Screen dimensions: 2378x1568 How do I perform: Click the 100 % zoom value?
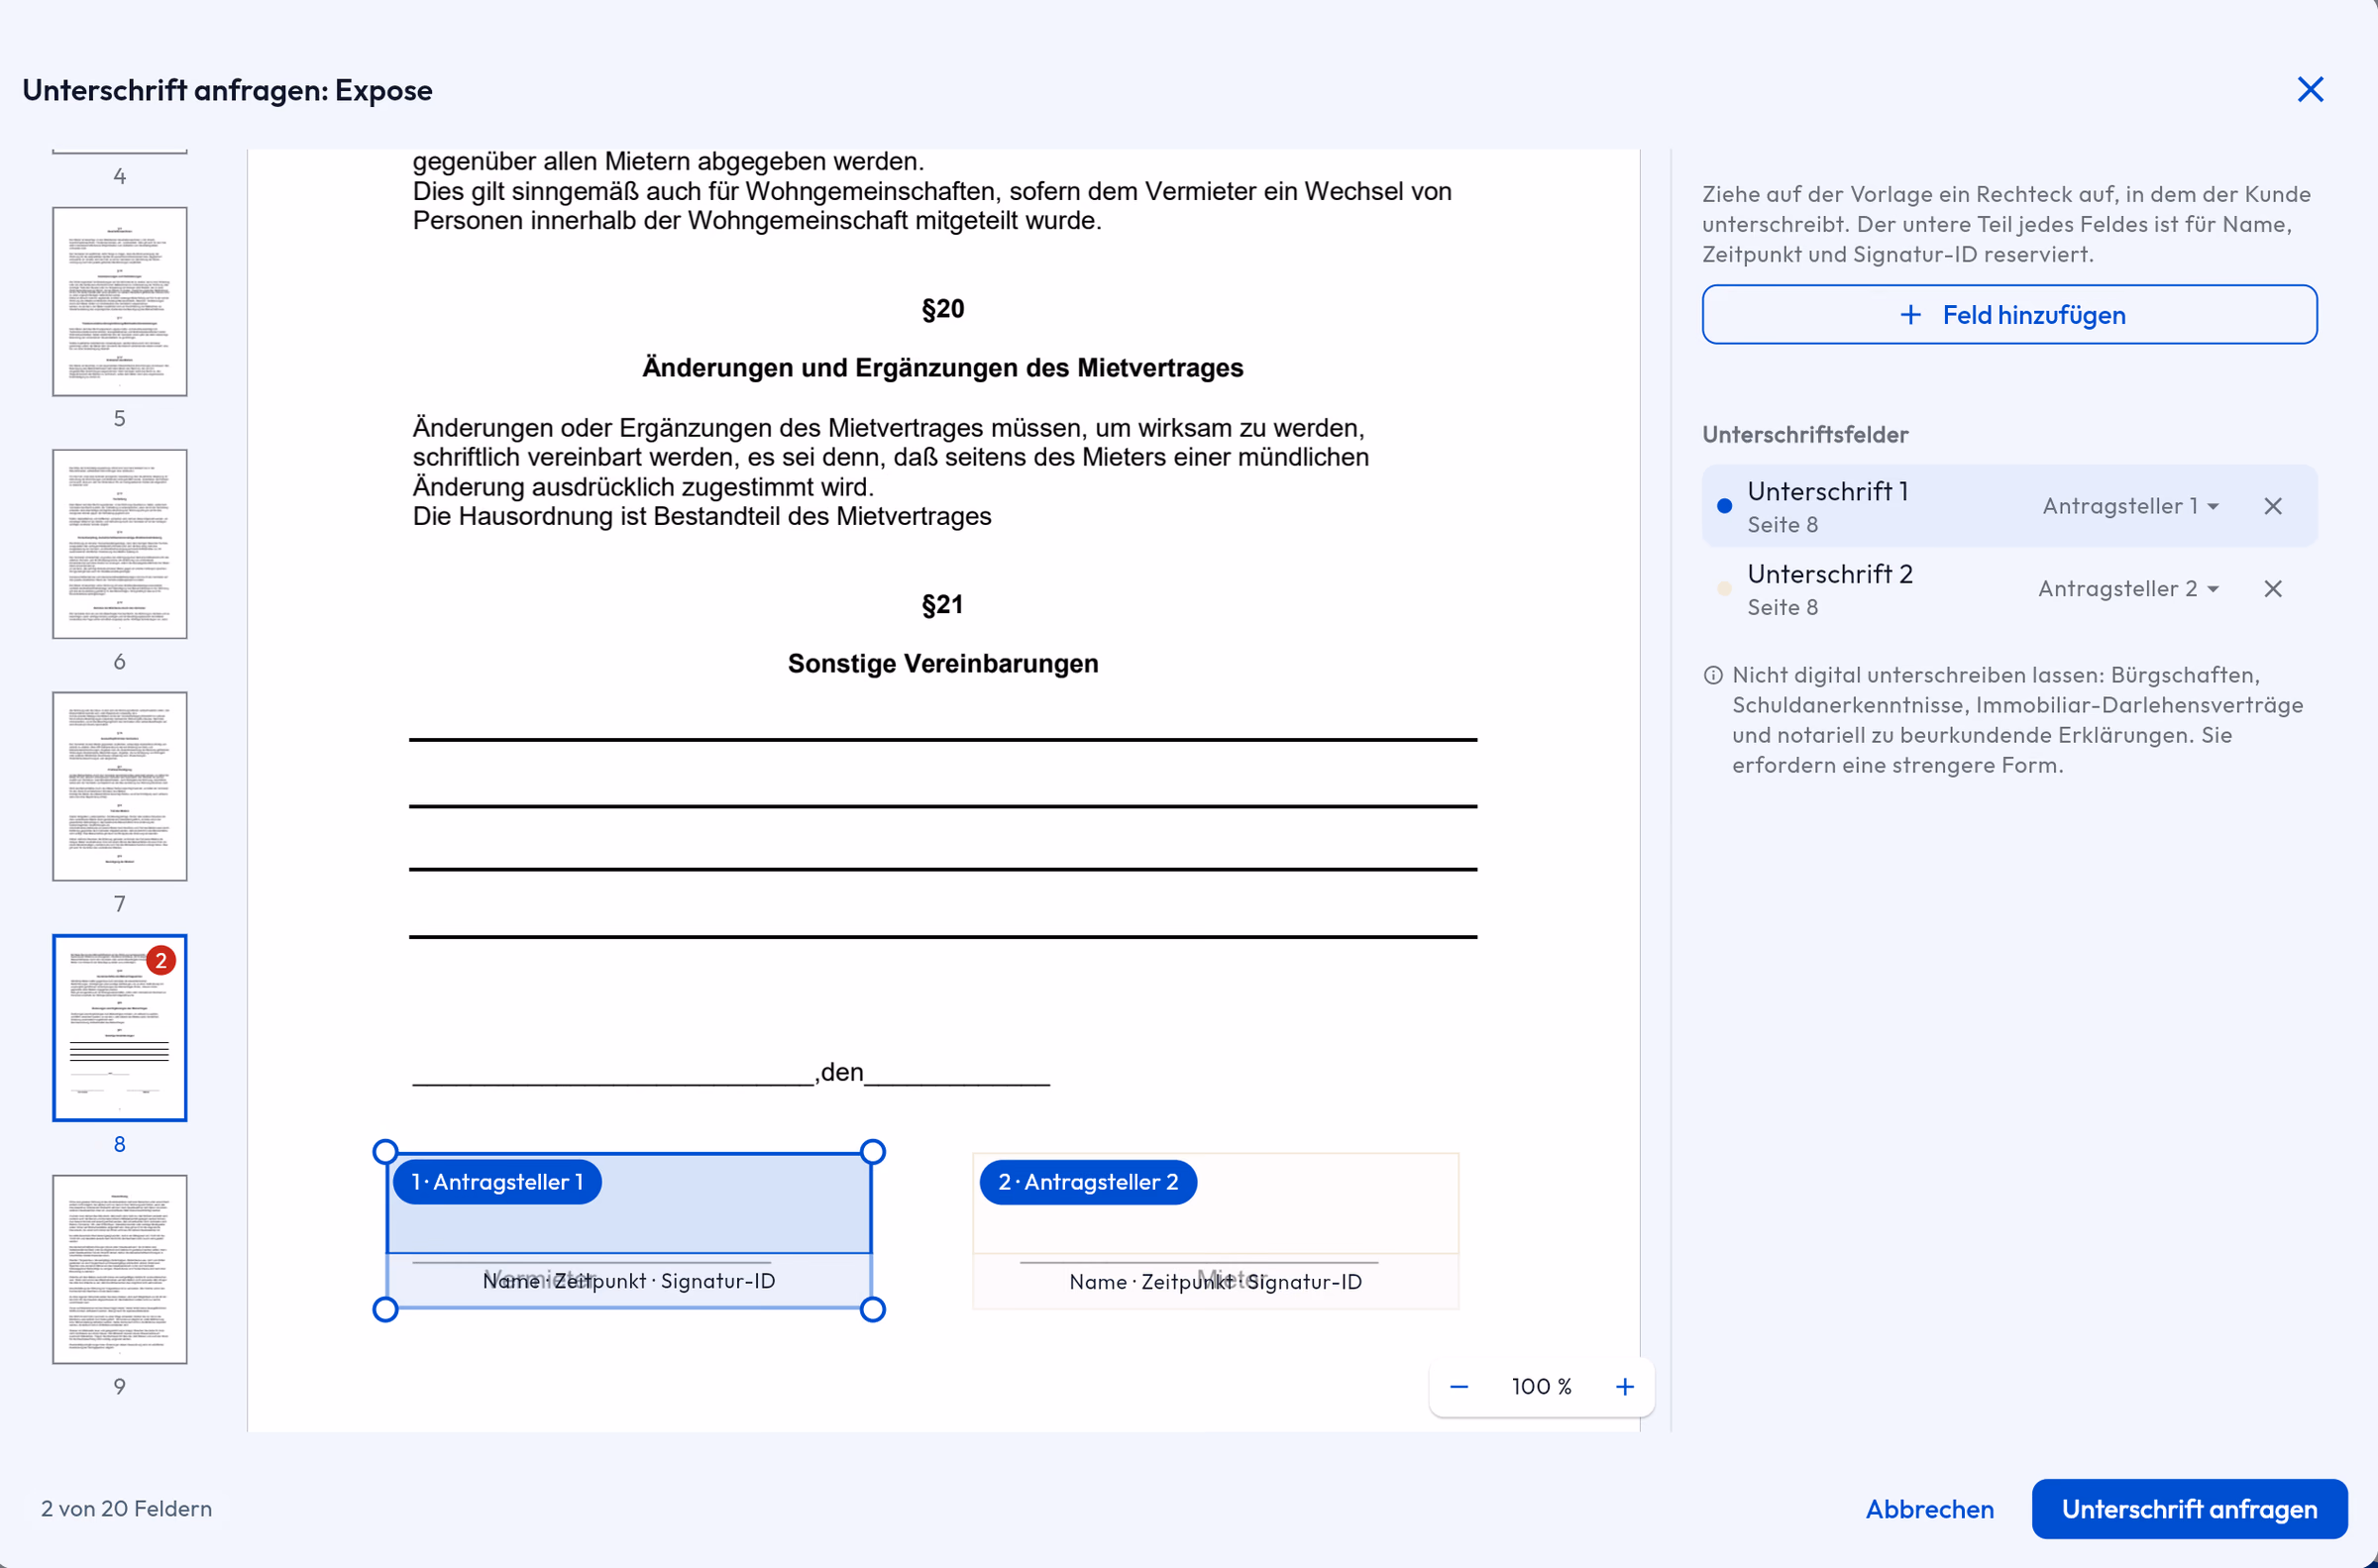coord(1541,1386)
